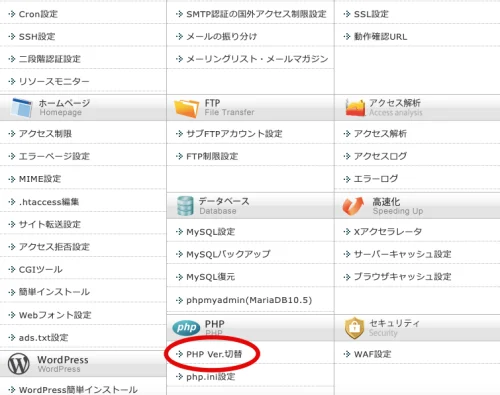Open WAF設定
The height and width of the screenshot is (395, 500).
point(372,354)
